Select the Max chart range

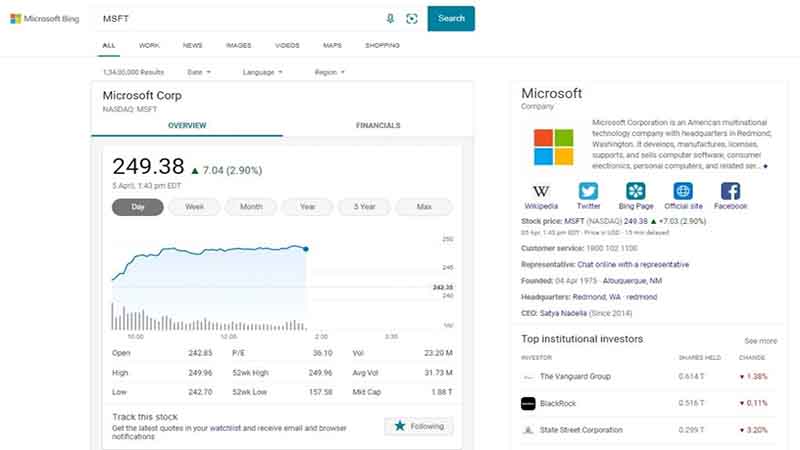(x=424, y=207)
